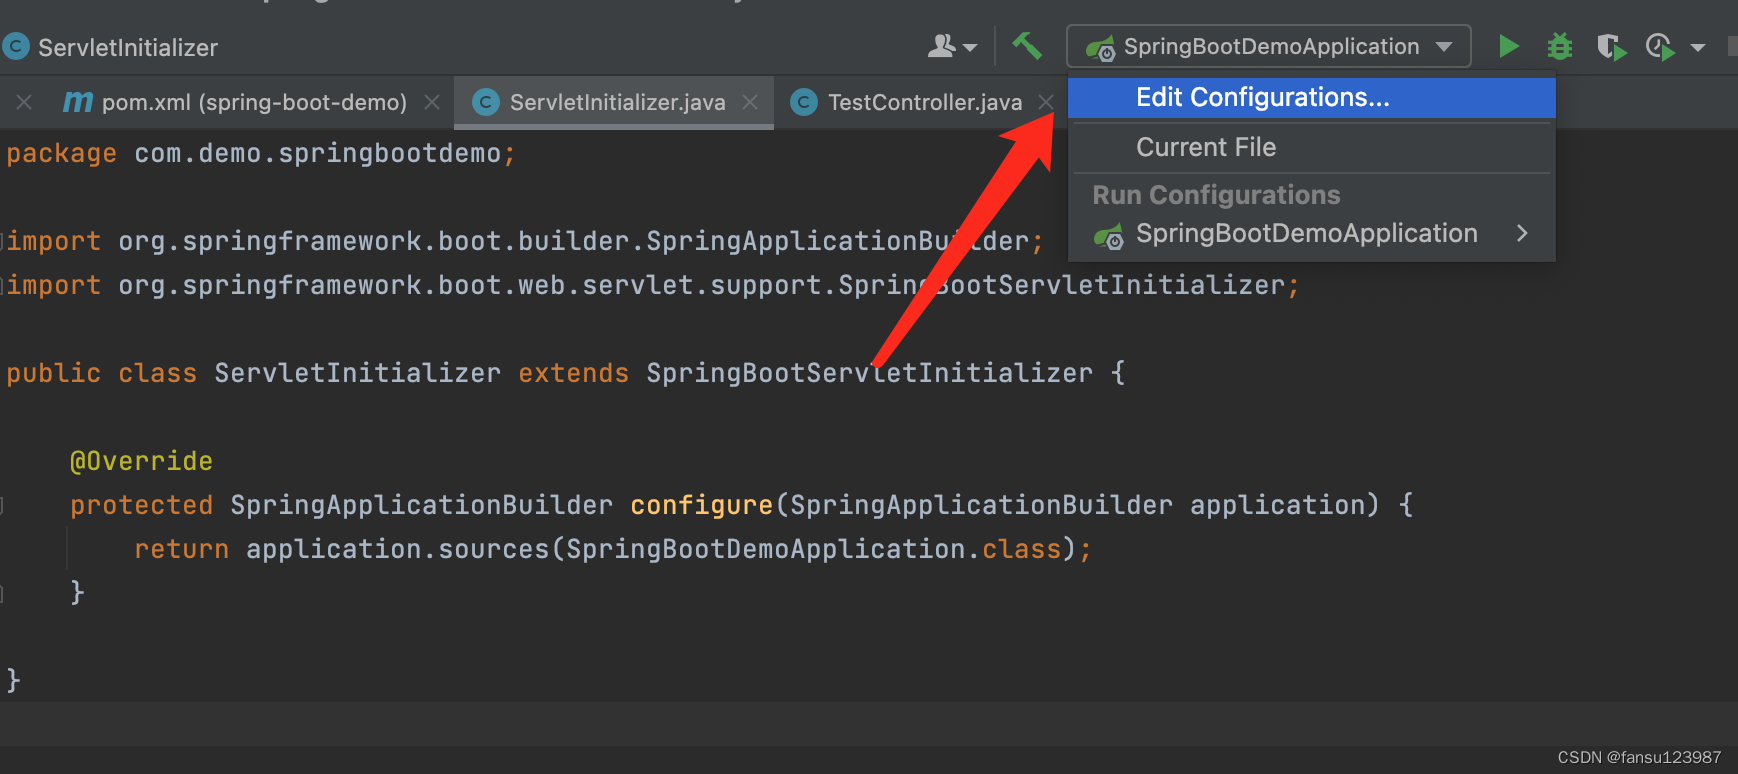The image size is (1738, 774).
Task: Start debugging with the green bug icon
Action: click(1559, 46)
